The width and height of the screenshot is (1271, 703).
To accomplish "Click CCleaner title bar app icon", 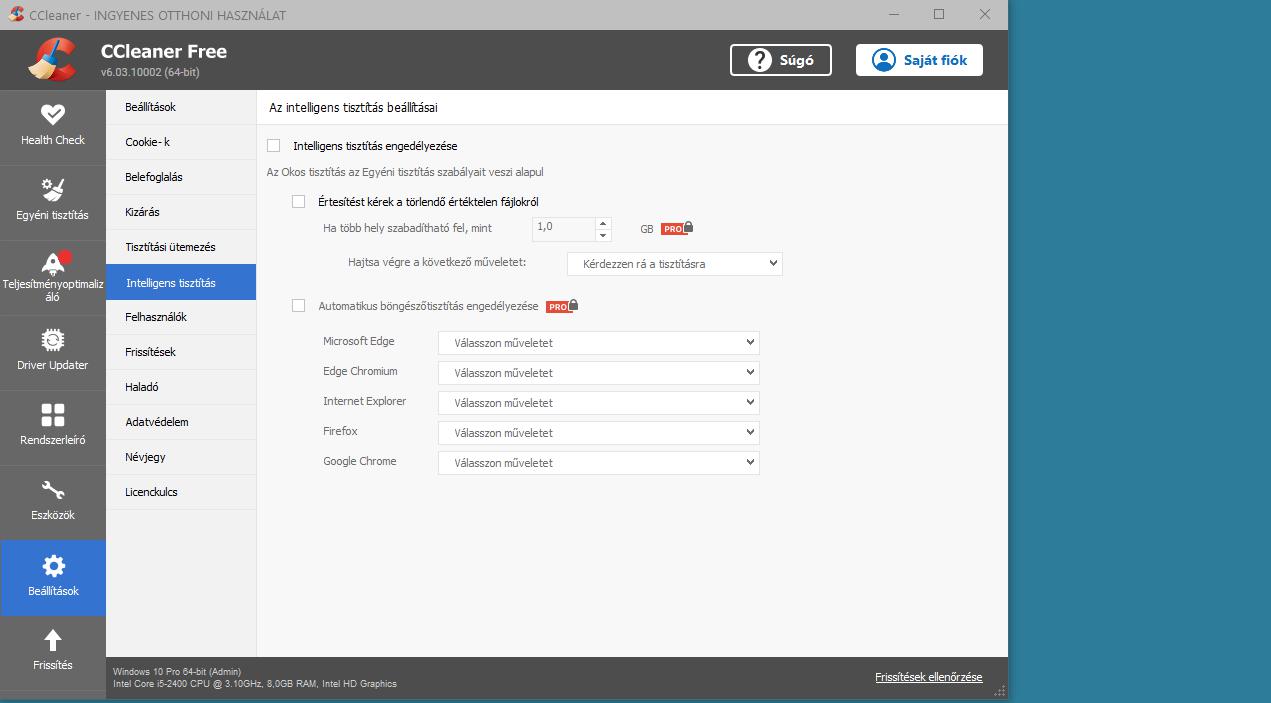I will point(15,14).
